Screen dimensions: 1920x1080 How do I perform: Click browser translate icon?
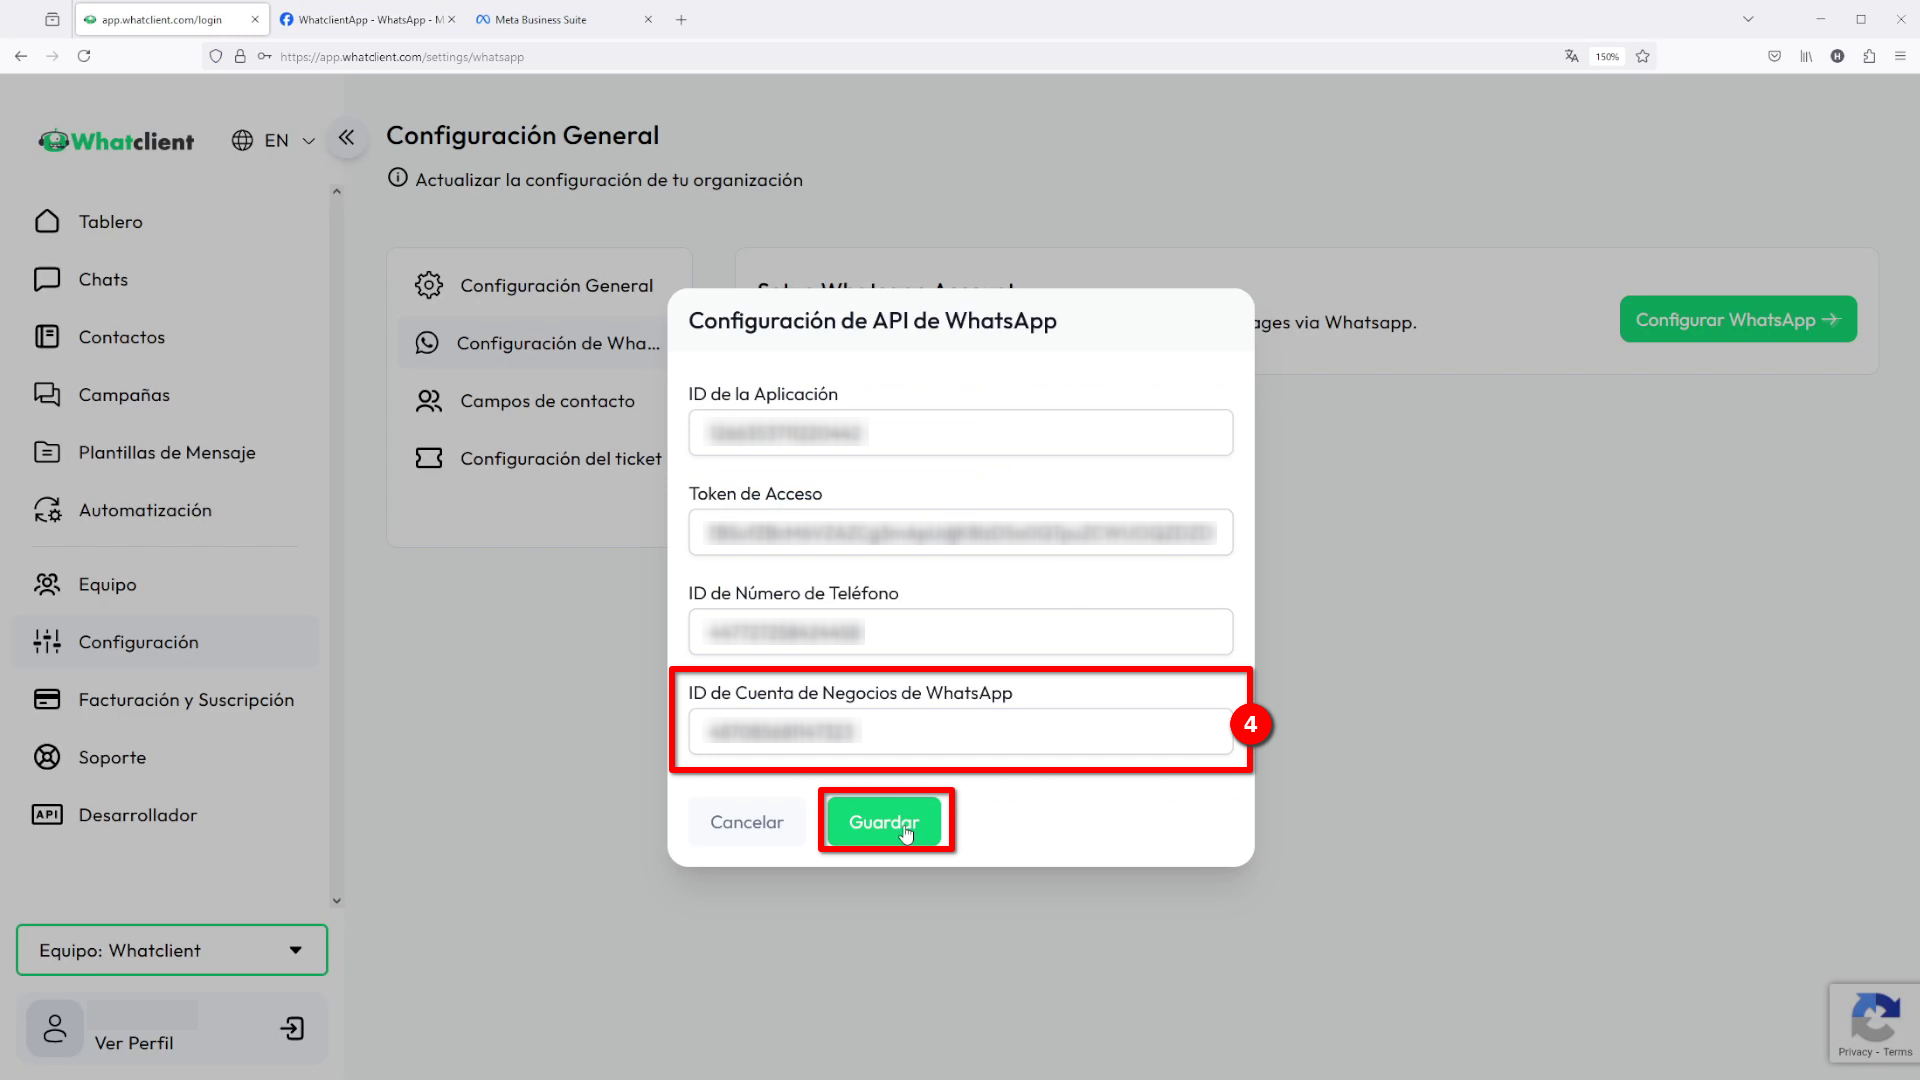tap(1571, 56)
